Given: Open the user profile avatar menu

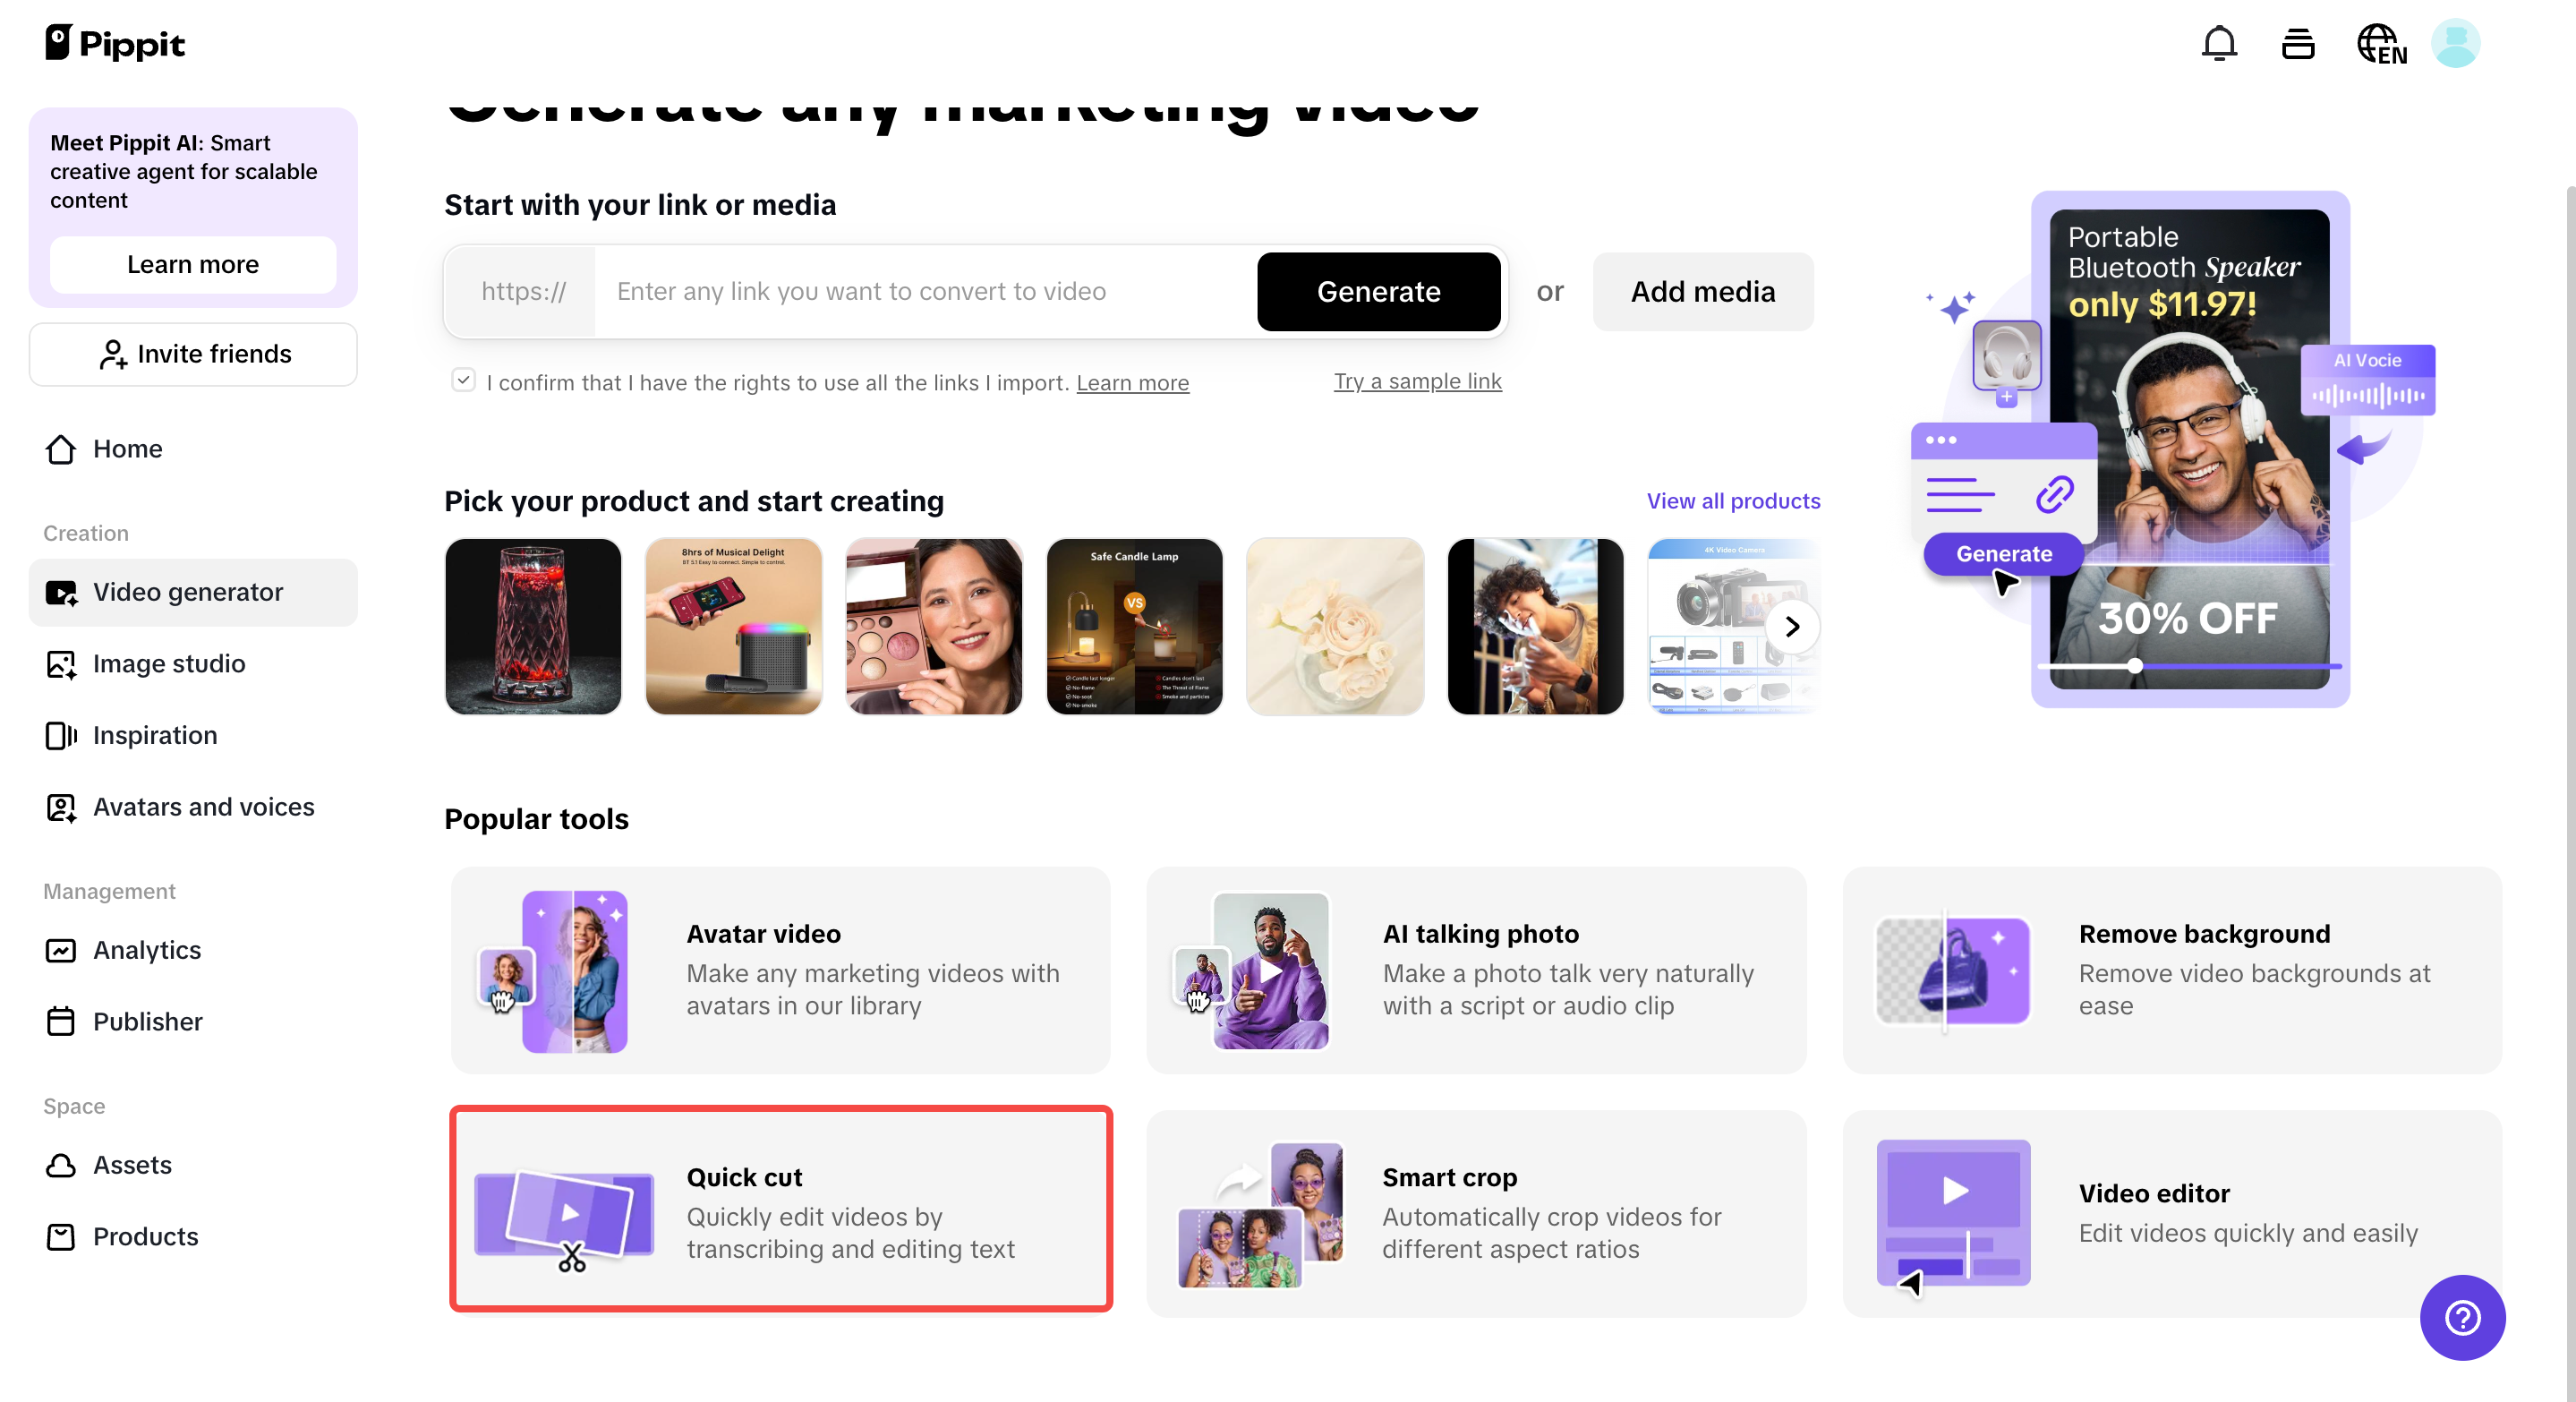Looking at the screenshot, I should pos(2455,45).
